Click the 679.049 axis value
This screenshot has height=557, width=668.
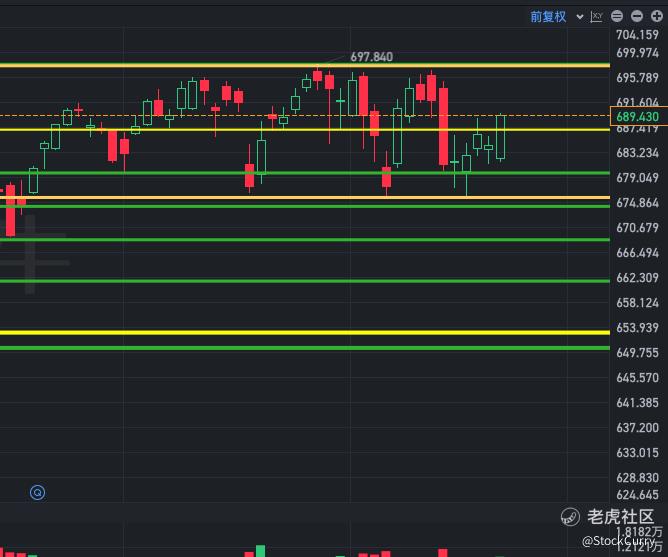(x=637, y=178)
